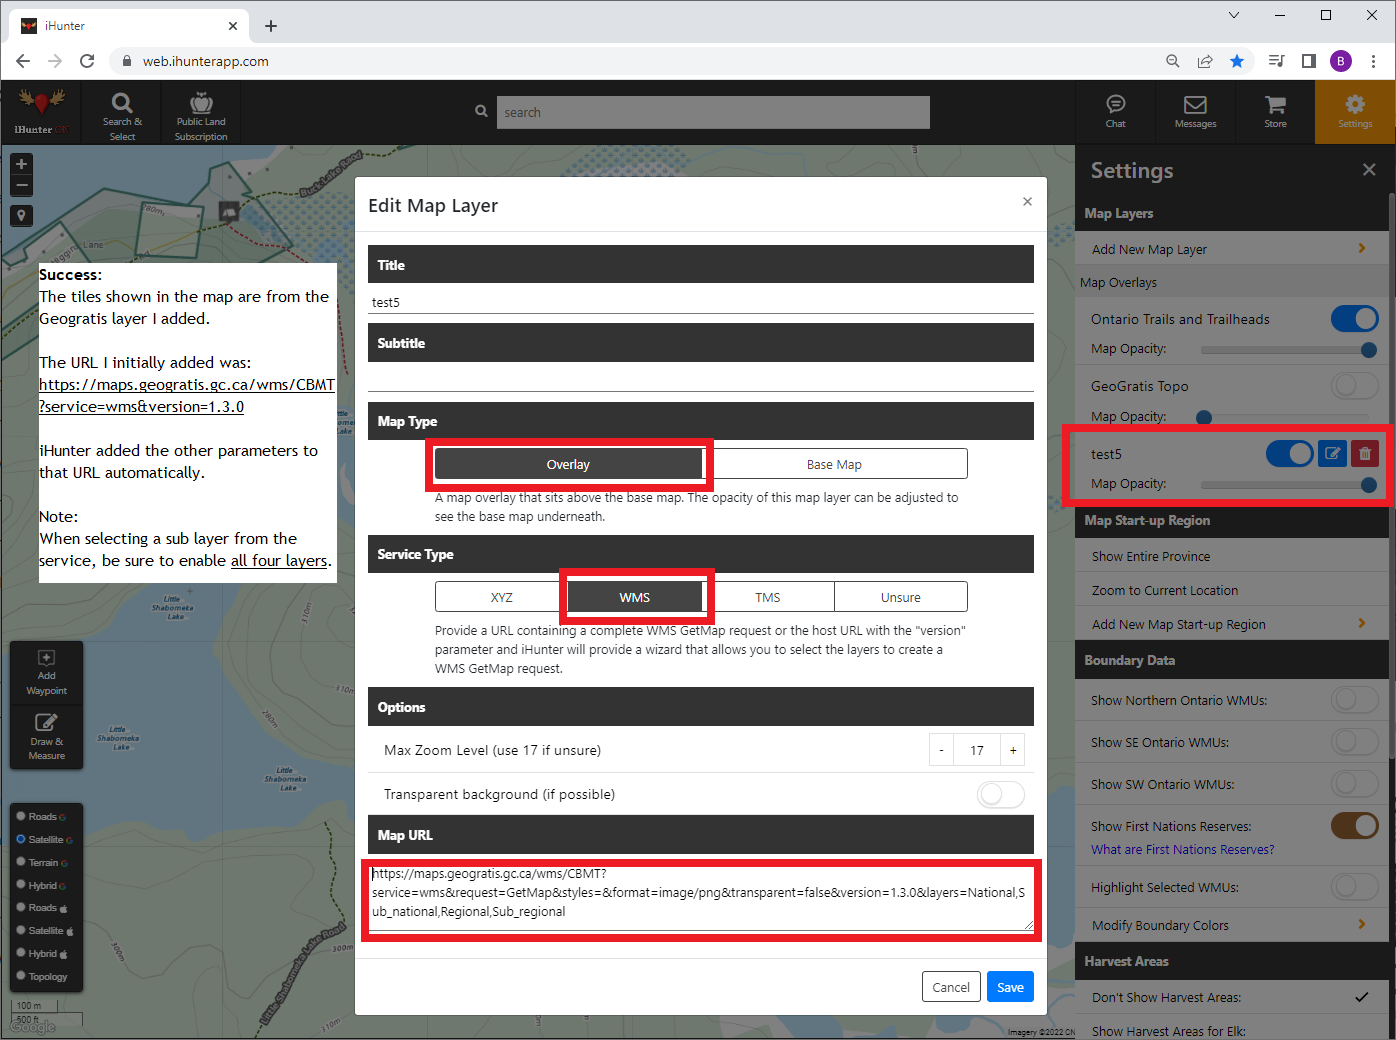Expand Add New Map Layer

(x=1232, y=249)
